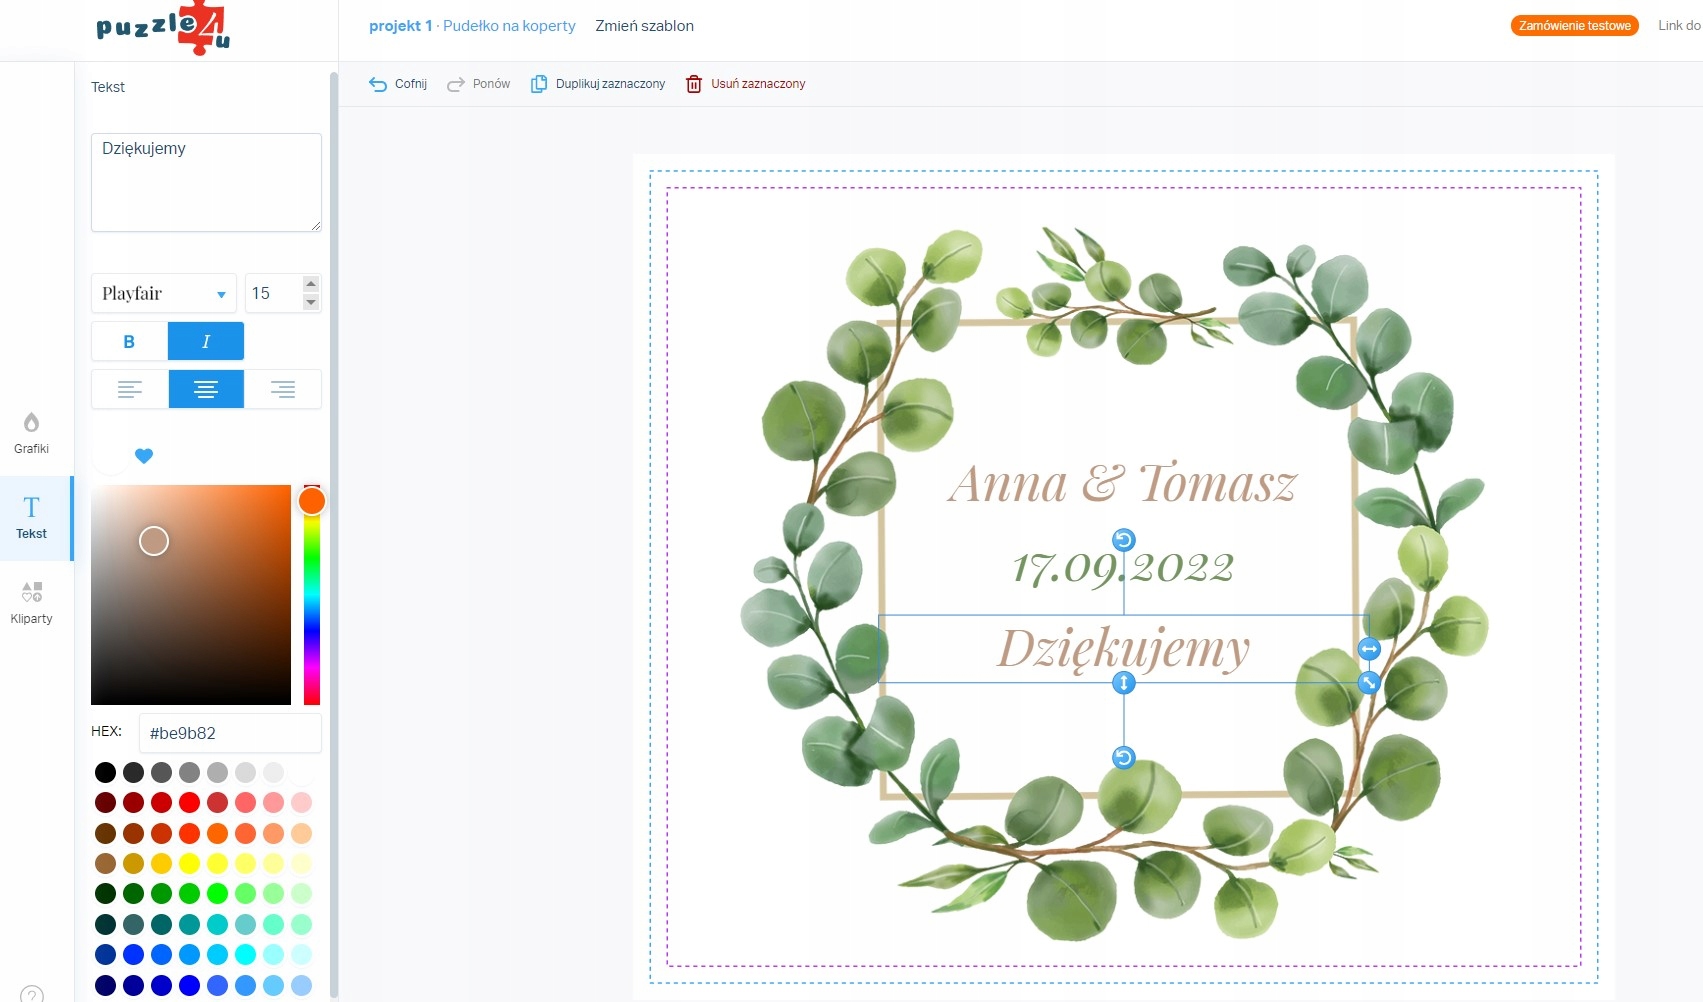
Task: Select right text alignment
Action: pyautogui.click(x=283, y=389)
